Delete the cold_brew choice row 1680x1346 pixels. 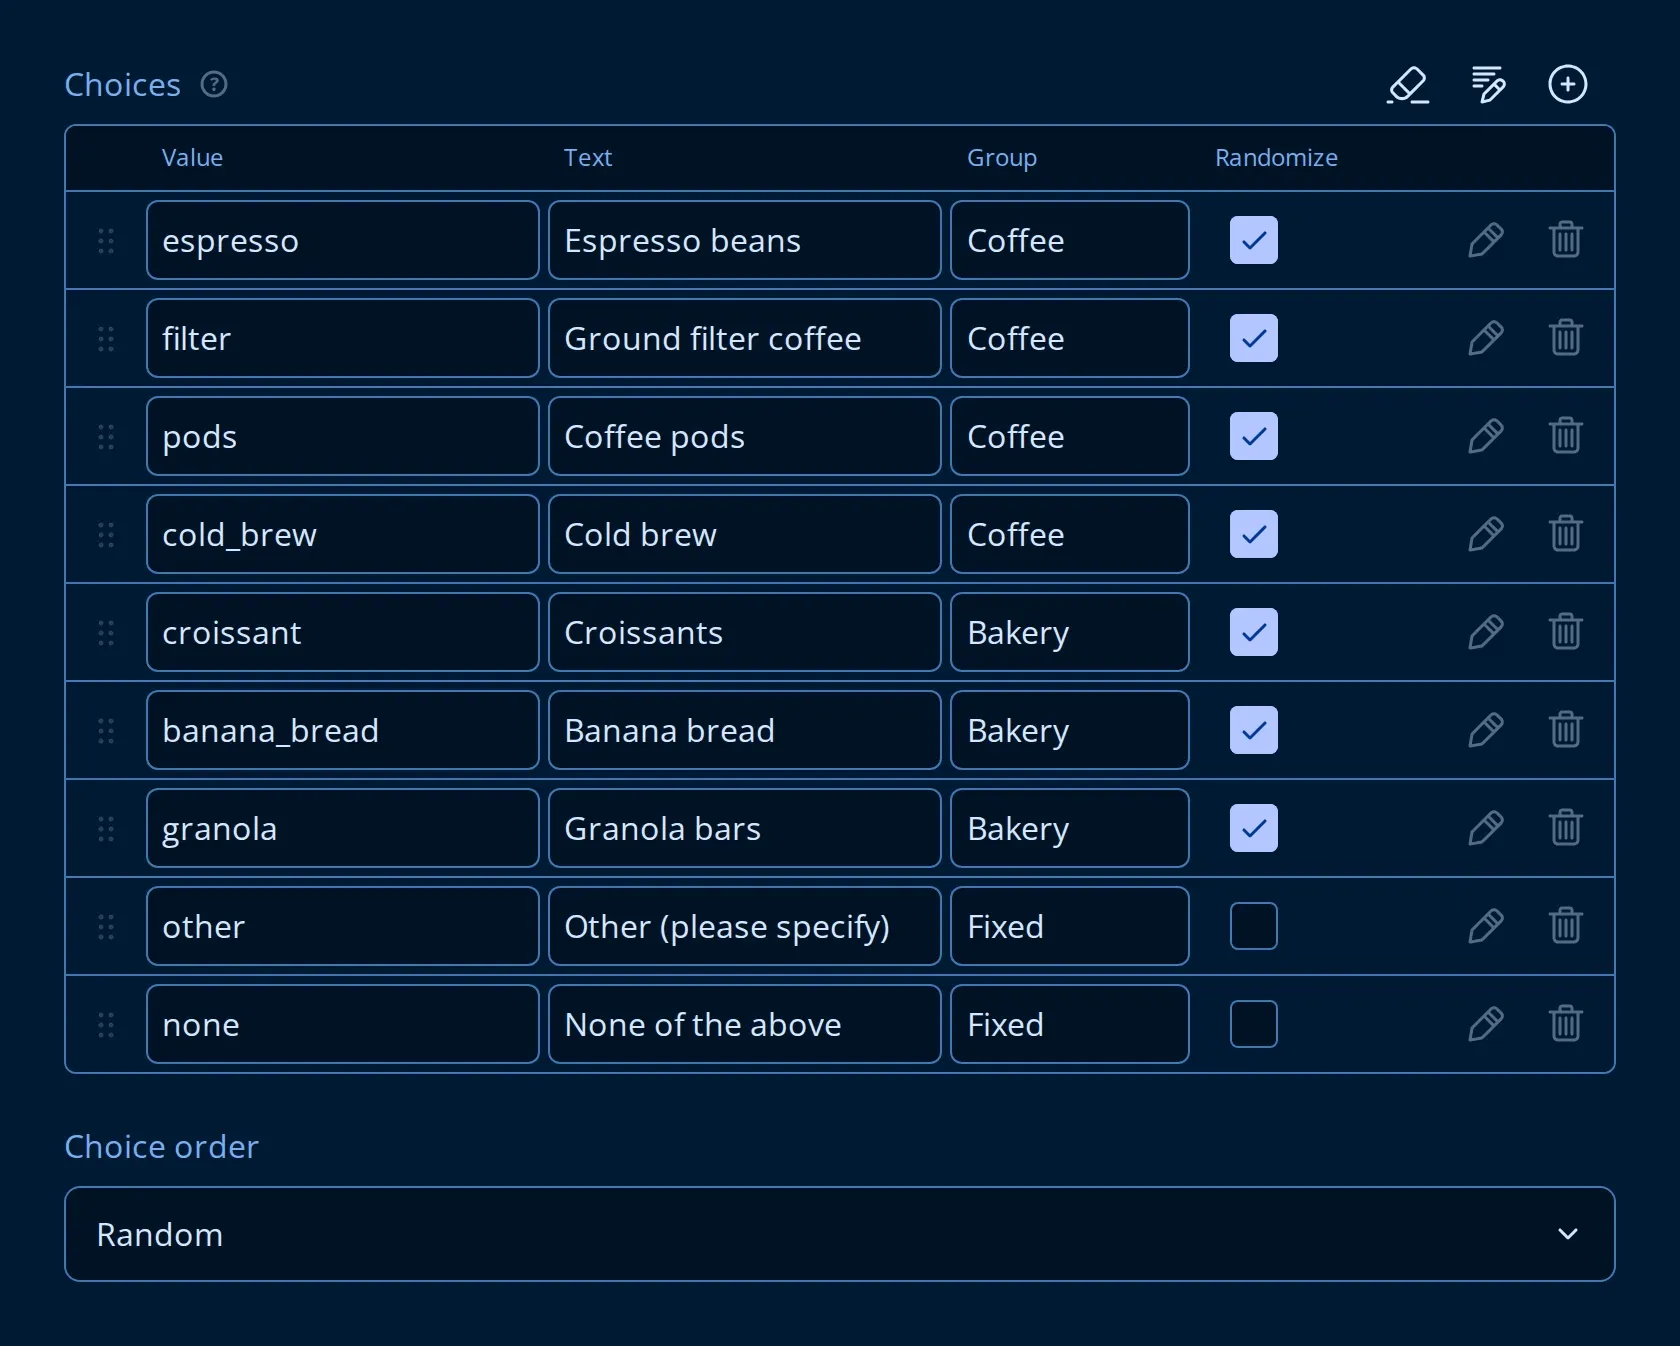point(1565,534)
